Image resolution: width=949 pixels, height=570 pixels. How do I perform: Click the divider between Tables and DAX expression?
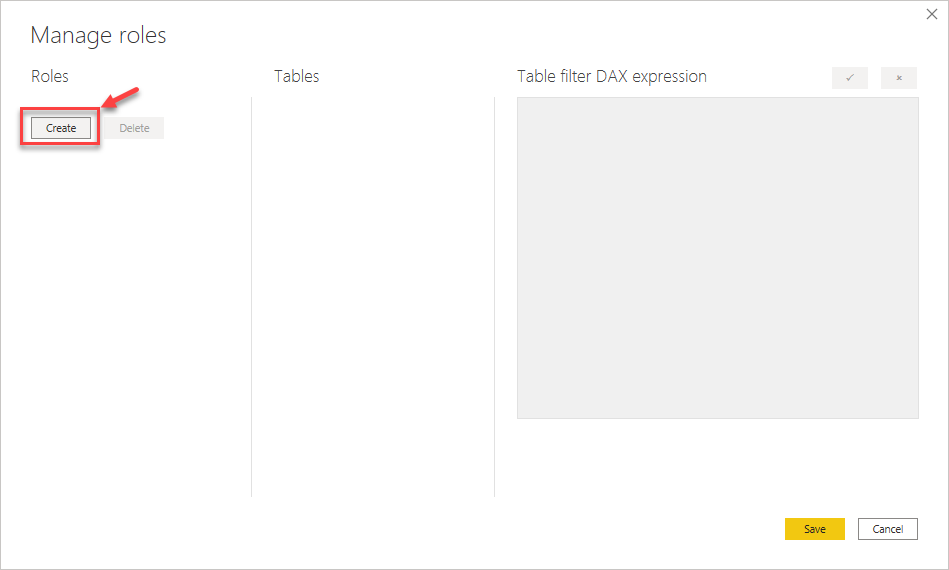tap(494, 300)
